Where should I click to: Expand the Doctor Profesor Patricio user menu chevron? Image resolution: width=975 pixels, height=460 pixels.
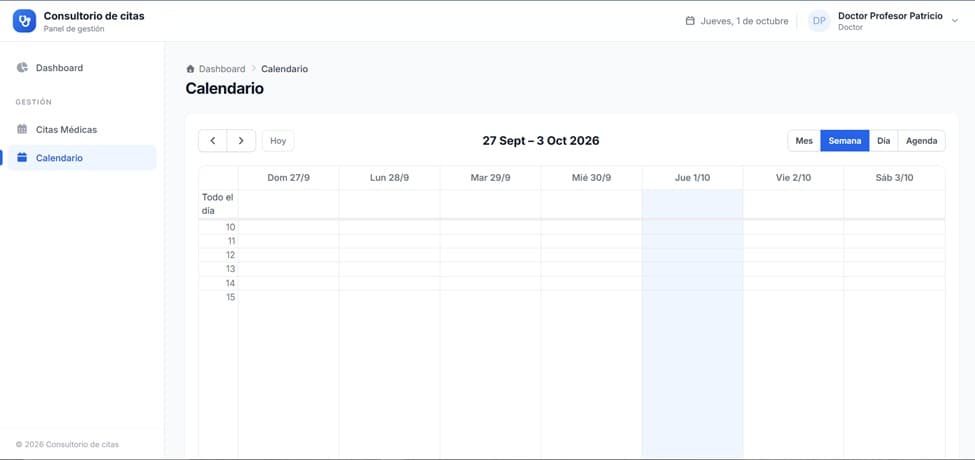point(955,21)
